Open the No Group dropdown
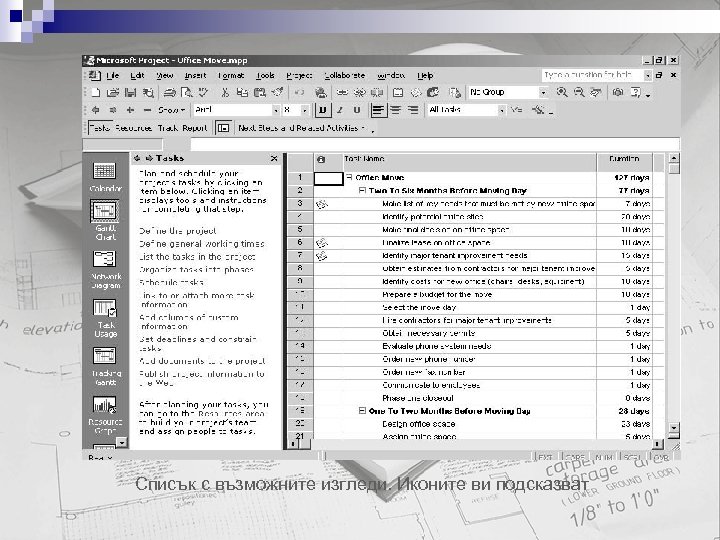Viewport: 720px width, 540px height. pyautogui.click(x=544, y=93)
